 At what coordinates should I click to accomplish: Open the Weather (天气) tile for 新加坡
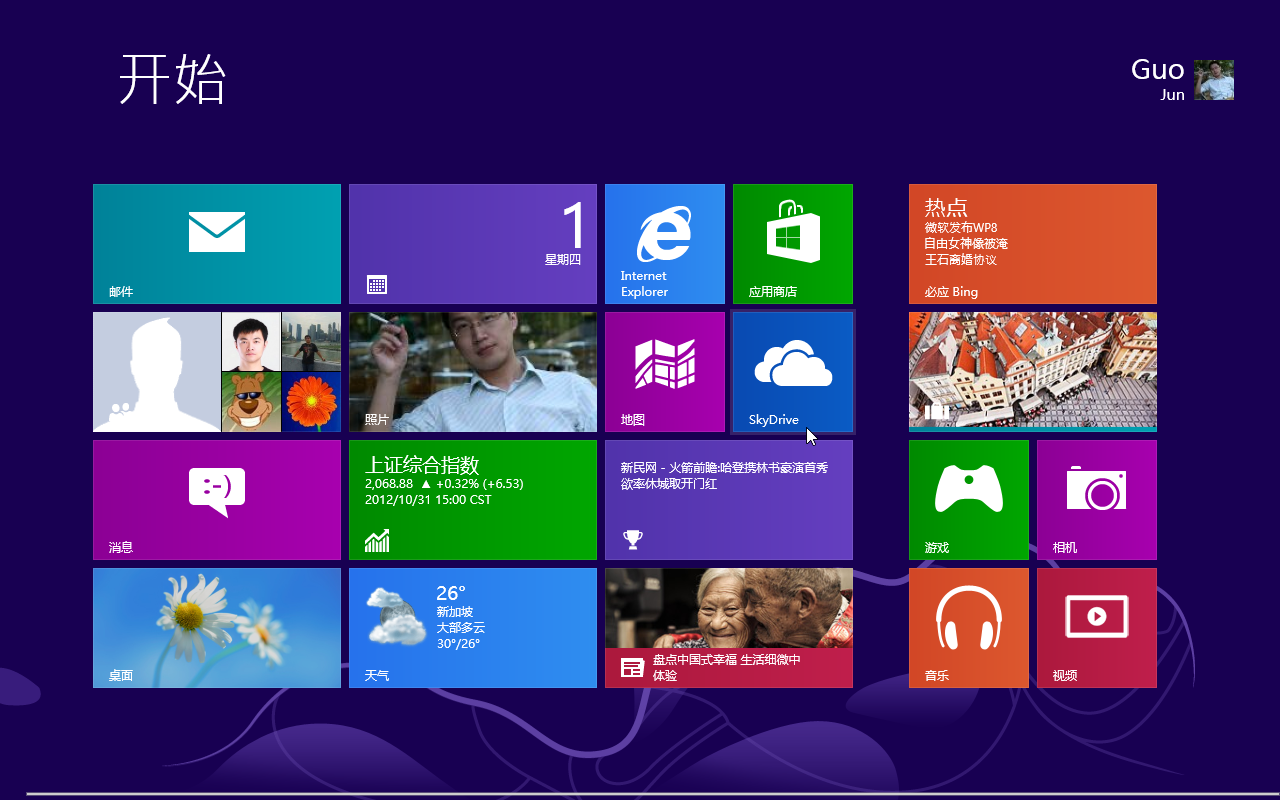coord(472,627)
